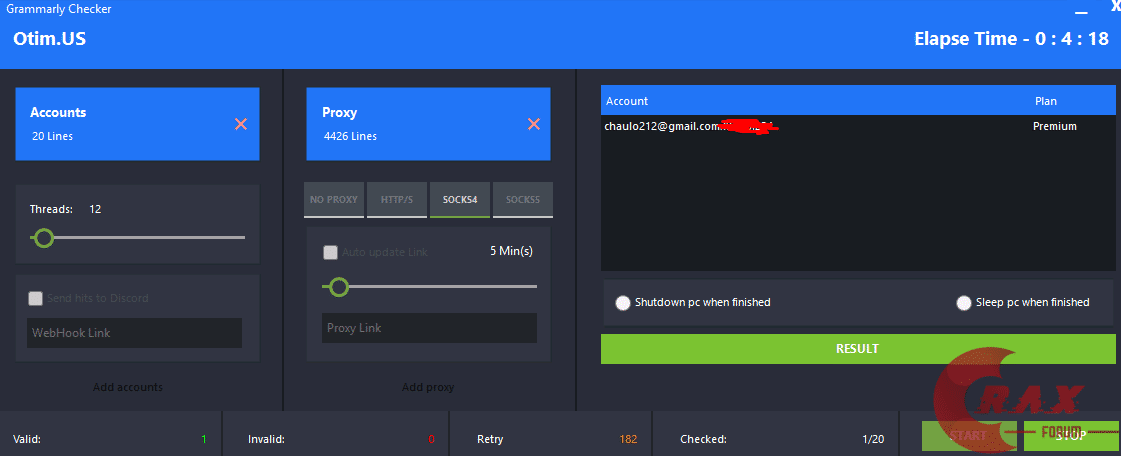Tick the Auto update Link checkbox
The height and width of the screenshot is (456, 1121).
pyautogui.click(x=330, y=252)
